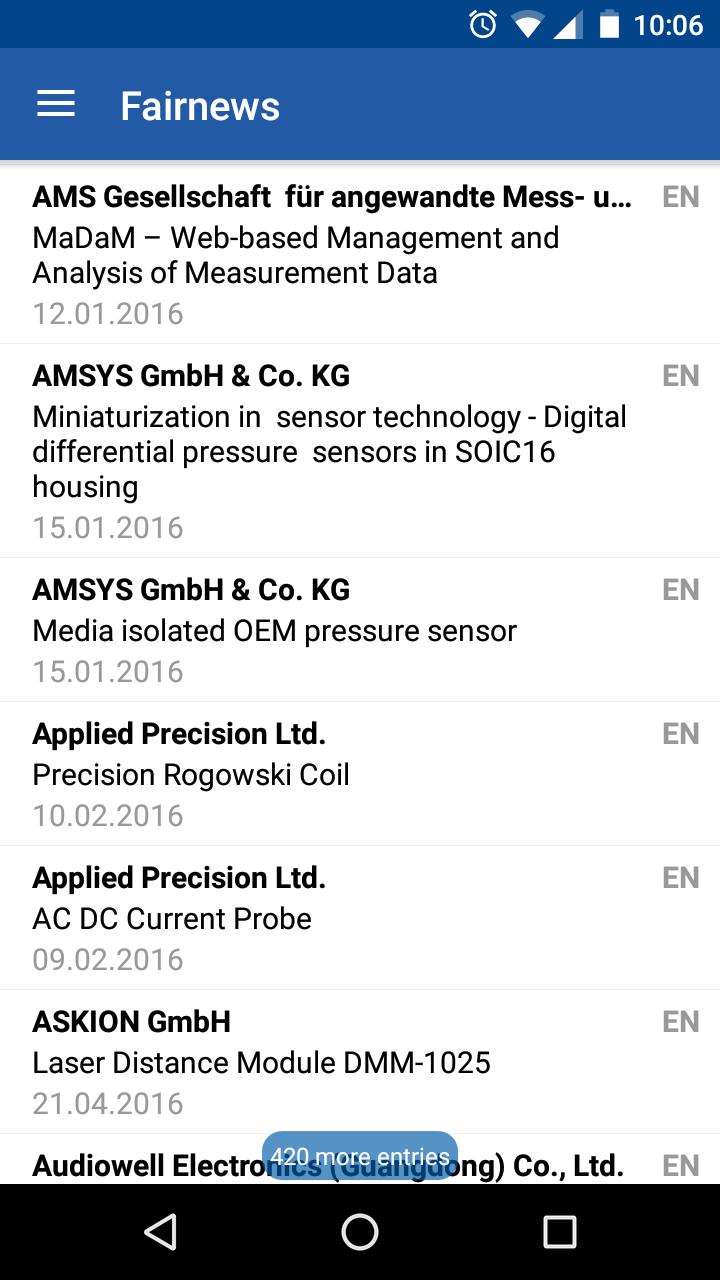Tap the EN label on ASKION GmbH entry
The image size is (720, 1280).
680,1022
